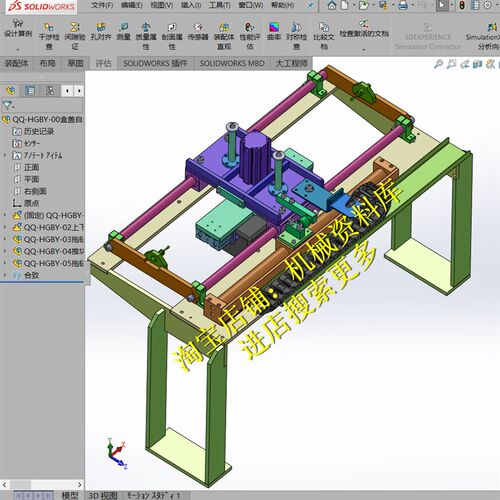Screen dimensions: 500x500
Task: Click the left panel horizontal scrollbar
Action: pos(42,484)
